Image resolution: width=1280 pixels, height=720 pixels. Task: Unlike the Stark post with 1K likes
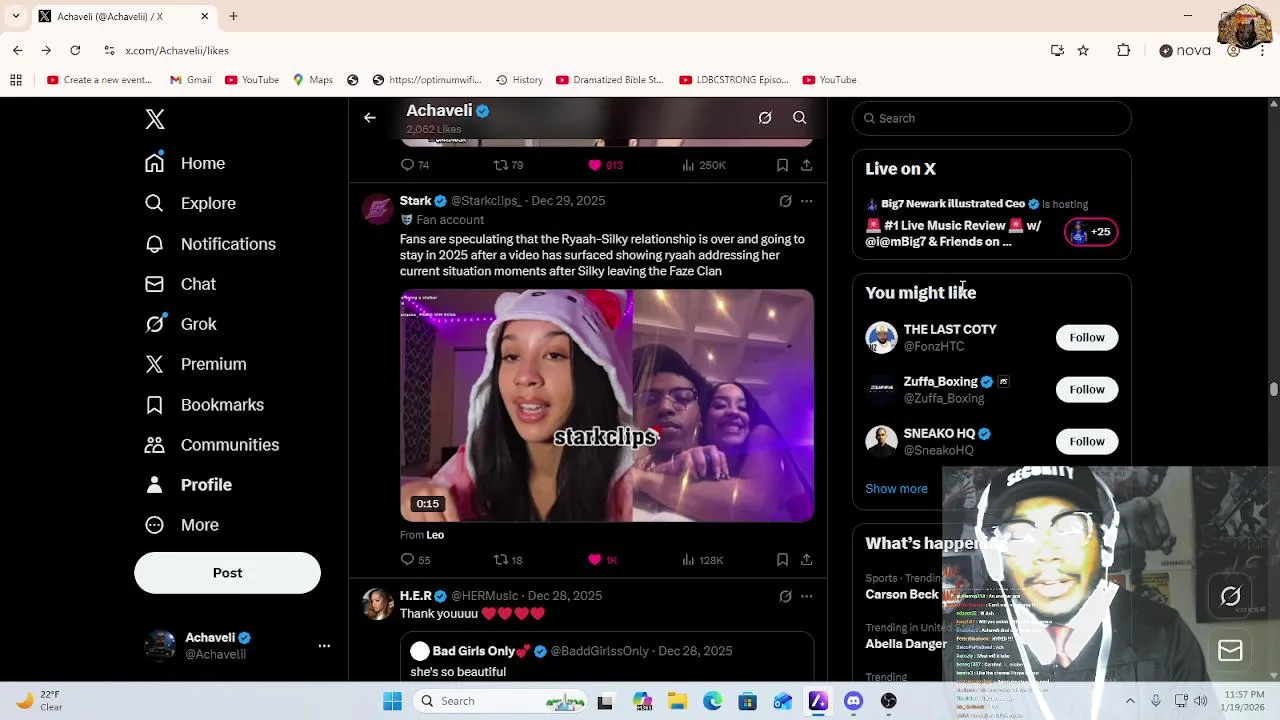[x=602, y=560]
